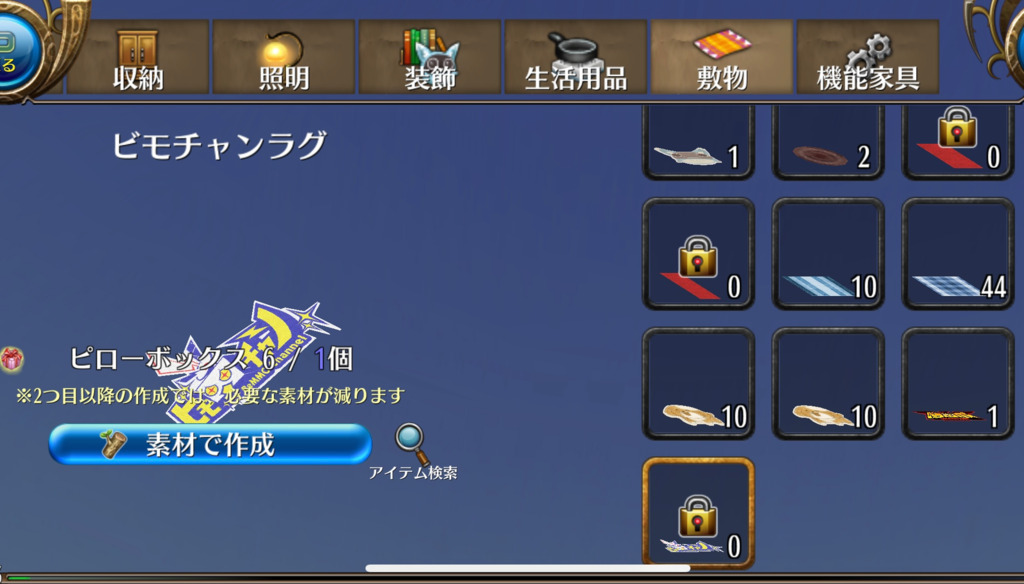Open the 生活用品 daily goods tab

(x=575, y=57)
